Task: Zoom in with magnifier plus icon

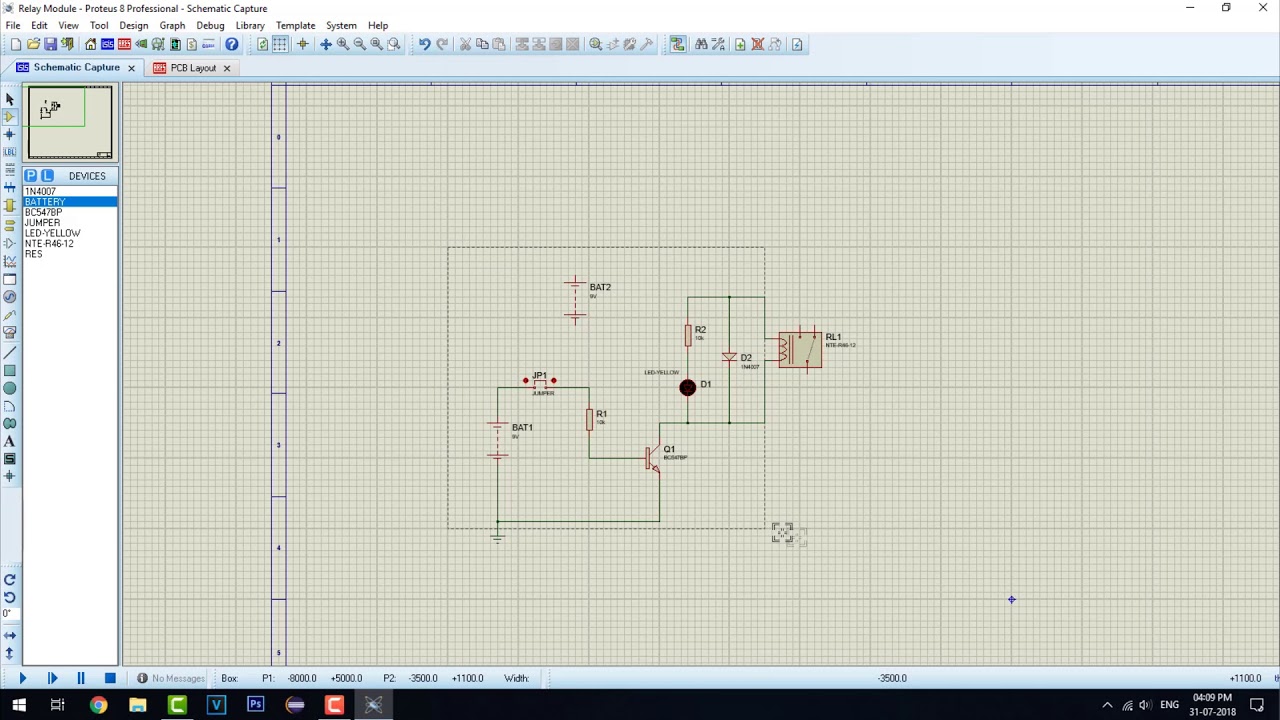Action: click(342, 44)
